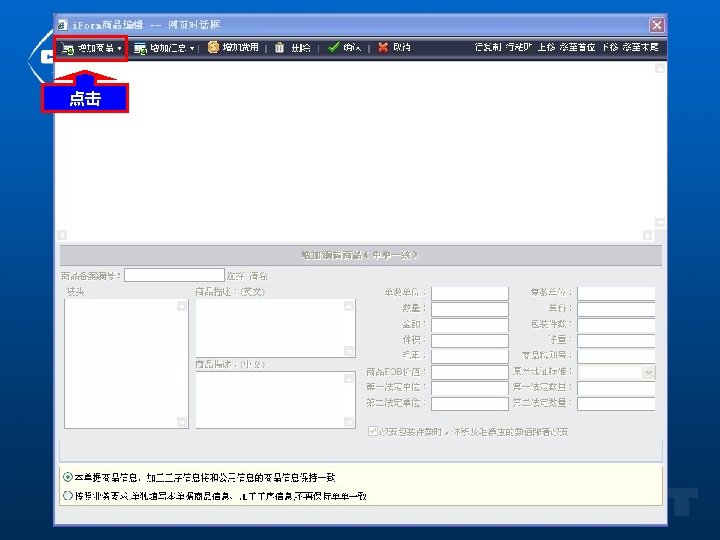This screenshot has width=720, height=540.
Task: Focus the 包装件数 input field
Action: click(x=616, y=325)
